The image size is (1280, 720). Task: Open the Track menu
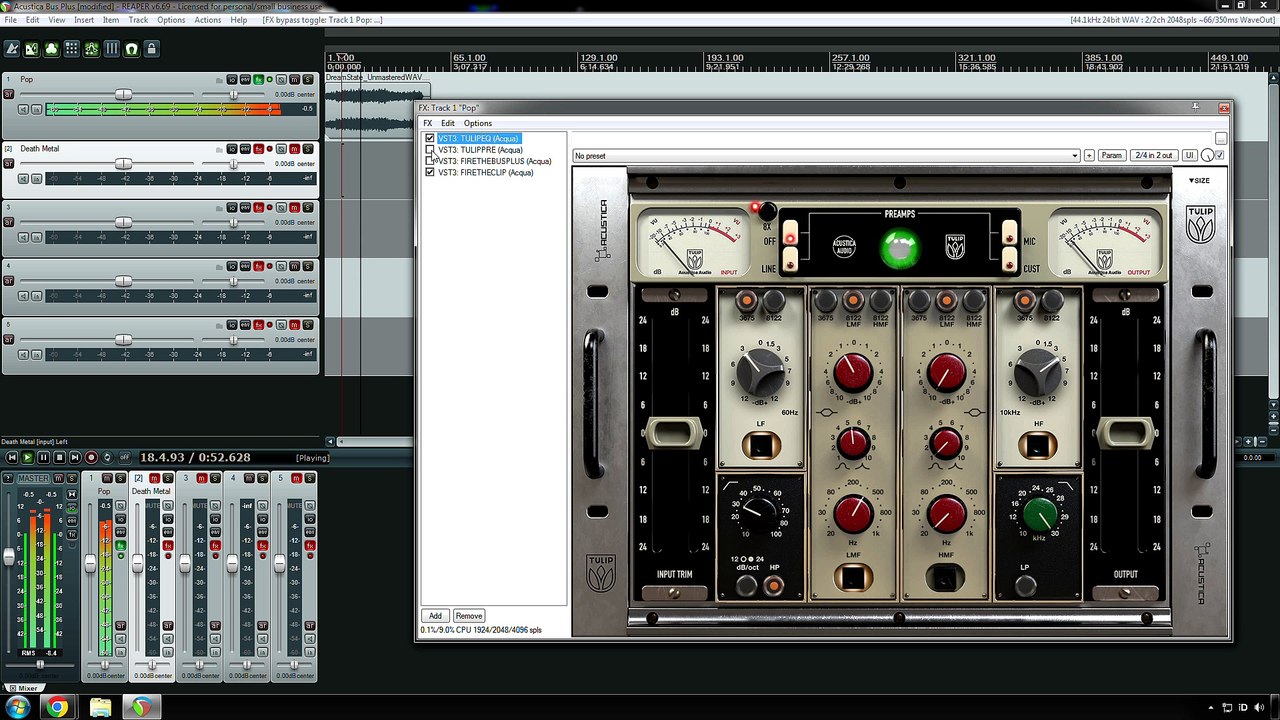[138, 20]
